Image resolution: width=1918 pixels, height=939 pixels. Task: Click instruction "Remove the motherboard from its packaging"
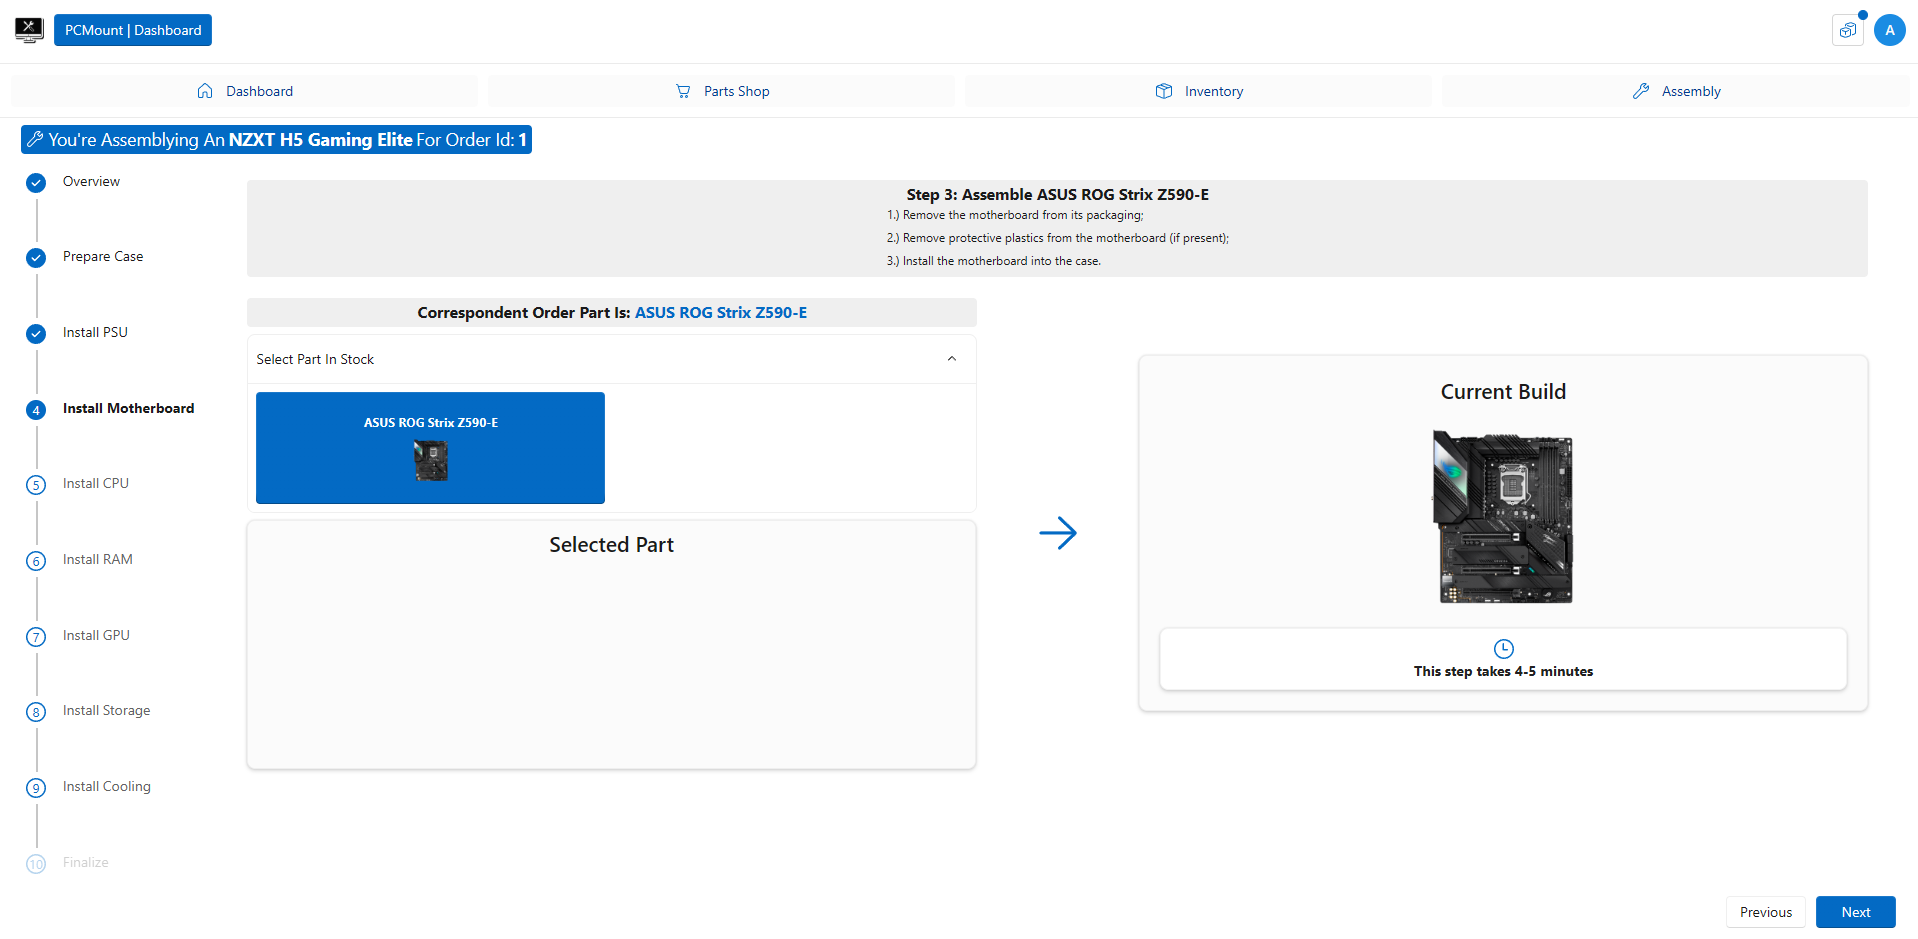(1015, 215)
